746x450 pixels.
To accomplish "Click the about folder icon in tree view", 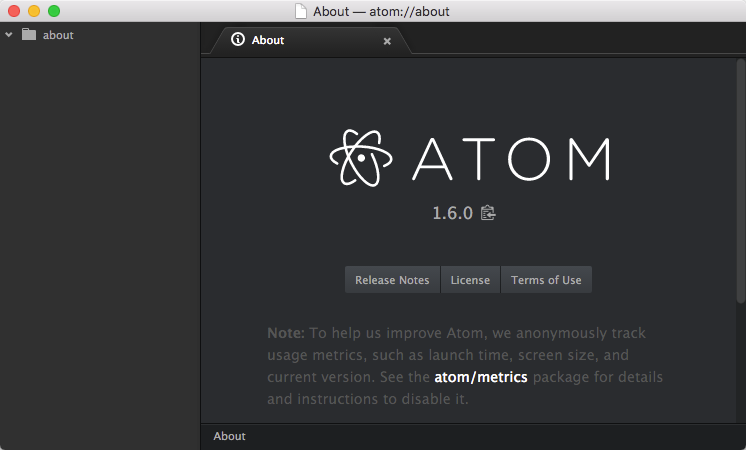I will [29, 35].
